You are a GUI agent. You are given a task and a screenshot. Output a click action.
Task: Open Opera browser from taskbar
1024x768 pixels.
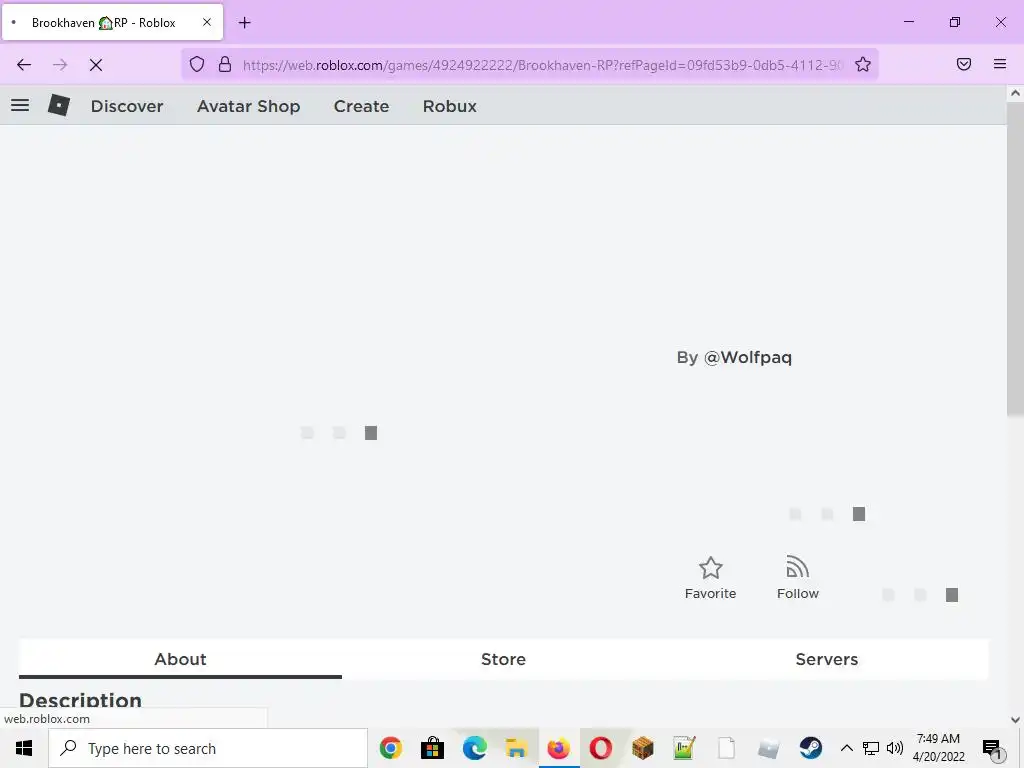[600, 748]
